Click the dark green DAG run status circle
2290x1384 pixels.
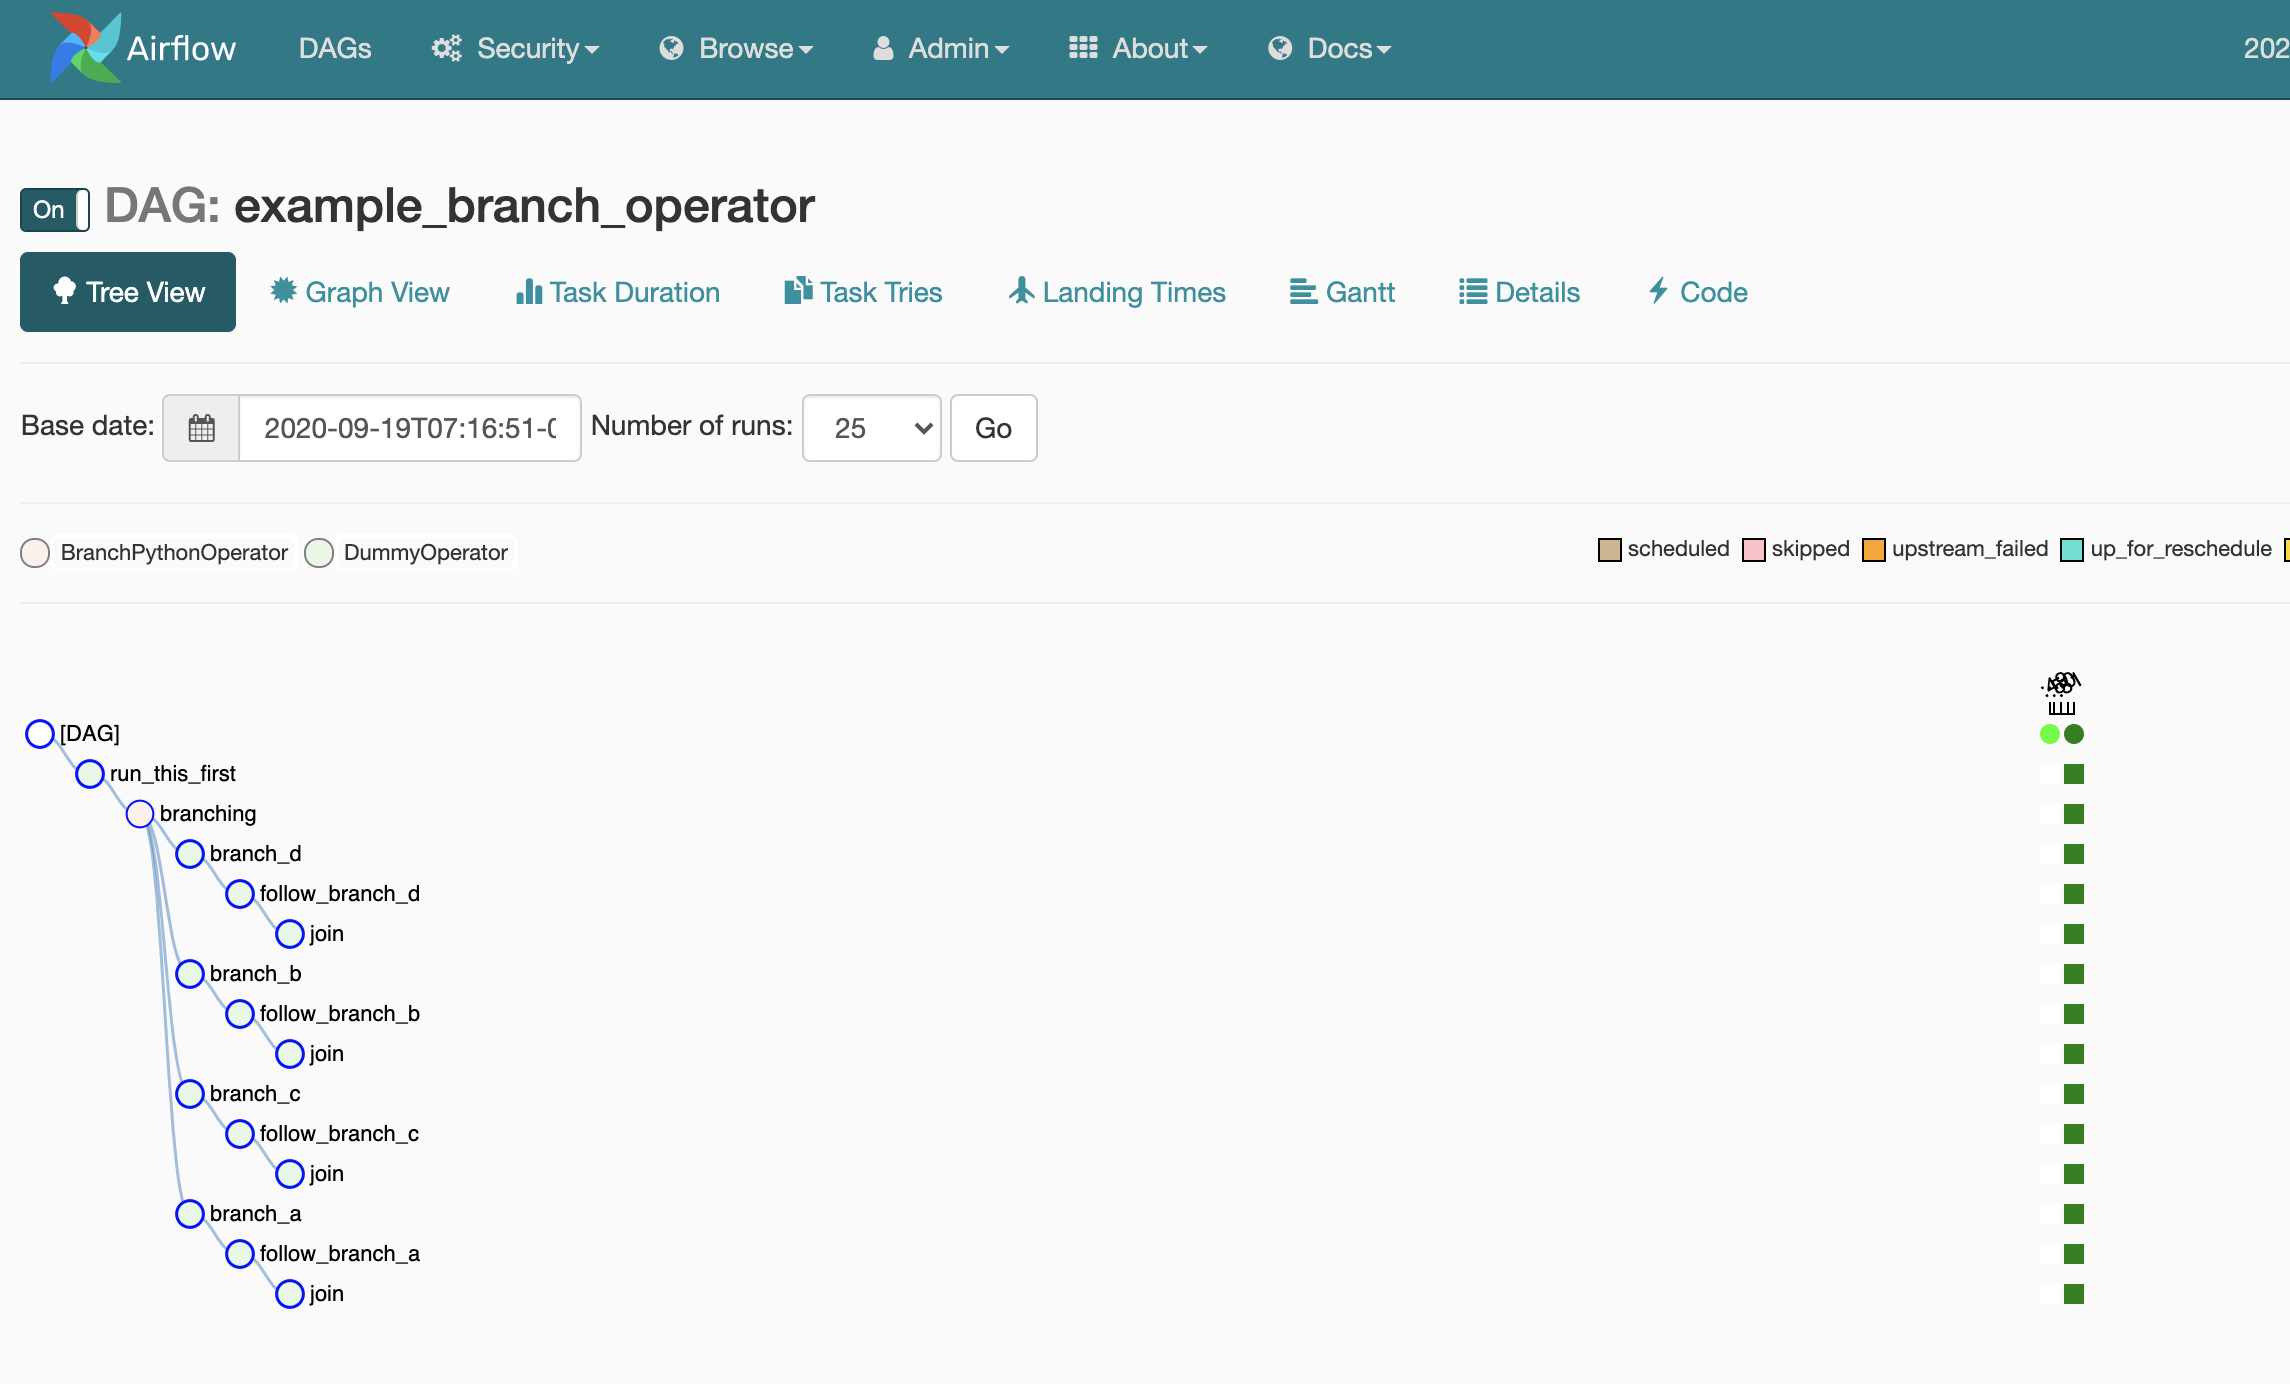point(2074,734)
